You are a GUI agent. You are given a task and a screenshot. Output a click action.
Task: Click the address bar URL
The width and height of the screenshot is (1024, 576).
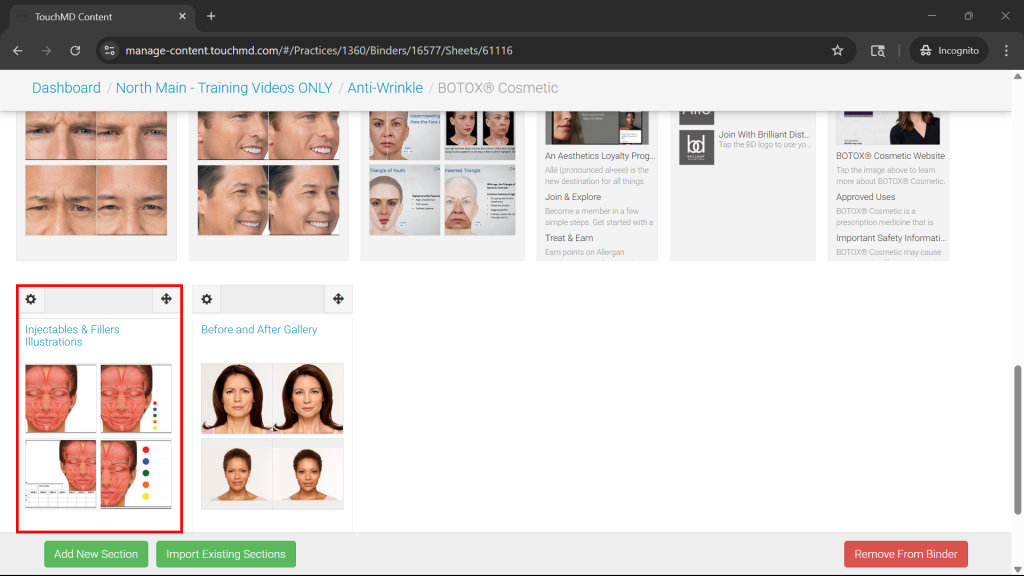pyautogui.click(x=319, y=50)
